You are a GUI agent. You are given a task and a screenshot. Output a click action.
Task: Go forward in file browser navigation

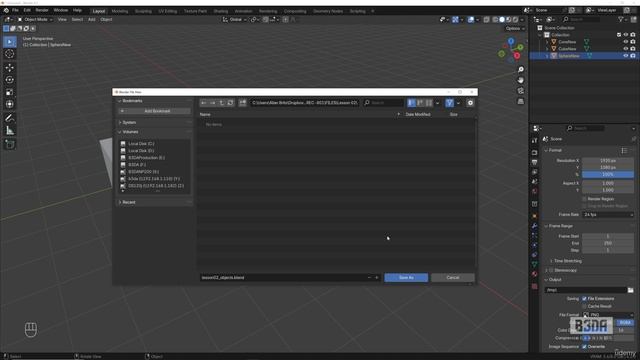pos(213,103)
